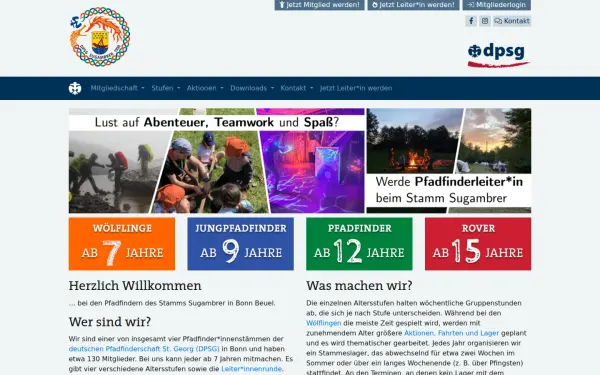Click the Wer sind wir? heading

[110, 322]
